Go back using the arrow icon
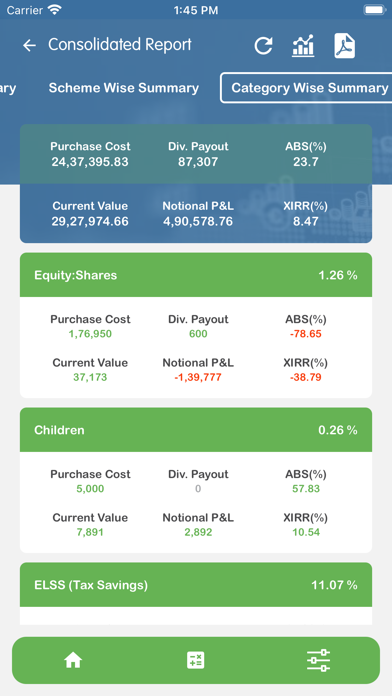 coord(29,45)
